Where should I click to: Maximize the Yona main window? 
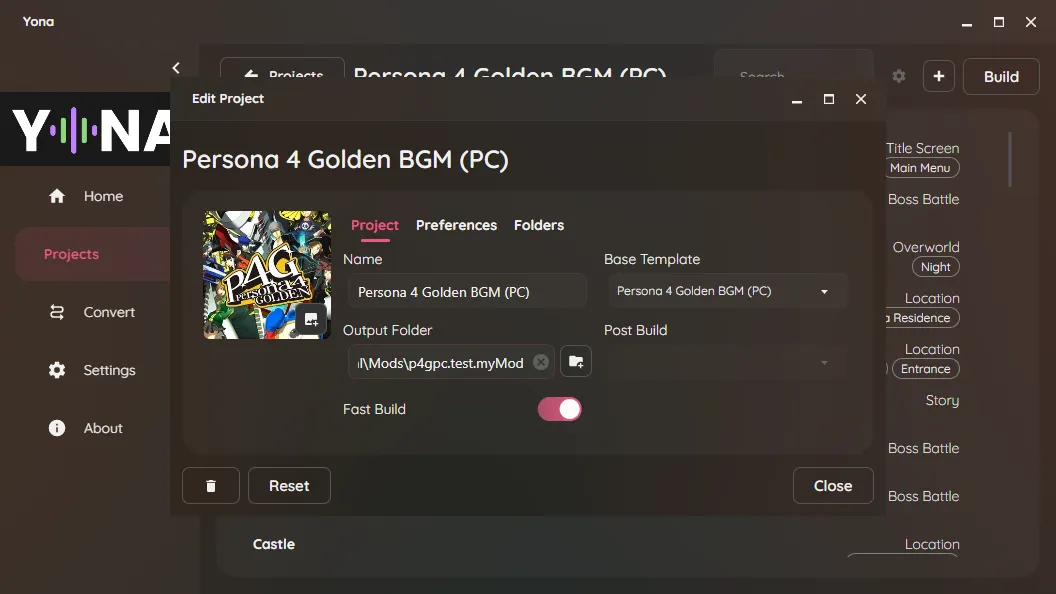[999, 22]
